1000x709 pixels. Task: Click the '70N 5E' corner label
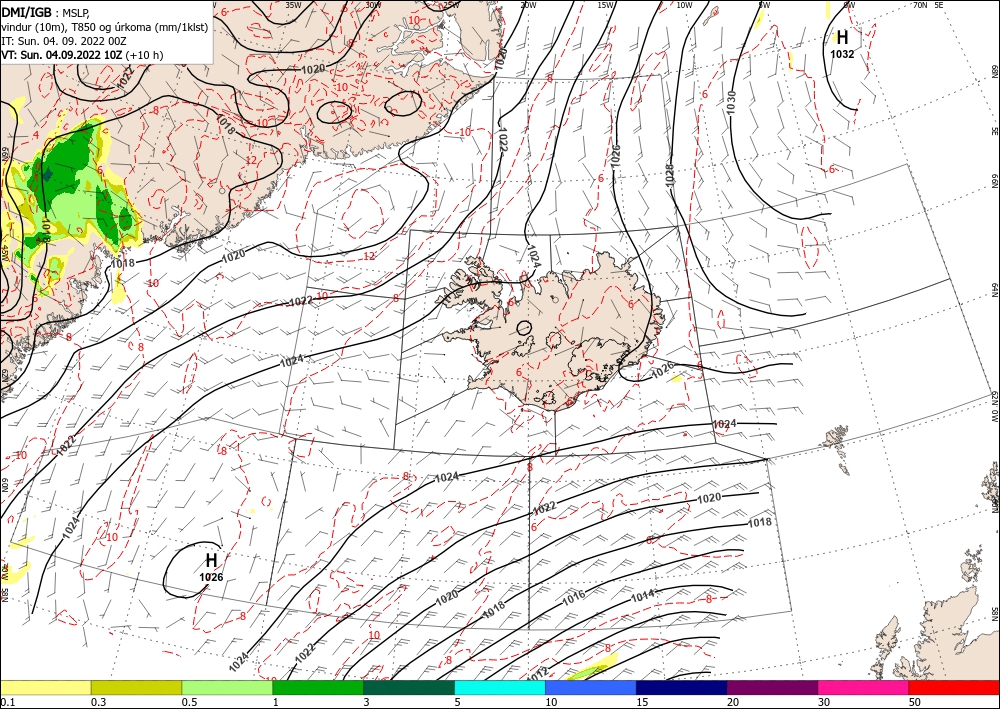coord(929,5)
